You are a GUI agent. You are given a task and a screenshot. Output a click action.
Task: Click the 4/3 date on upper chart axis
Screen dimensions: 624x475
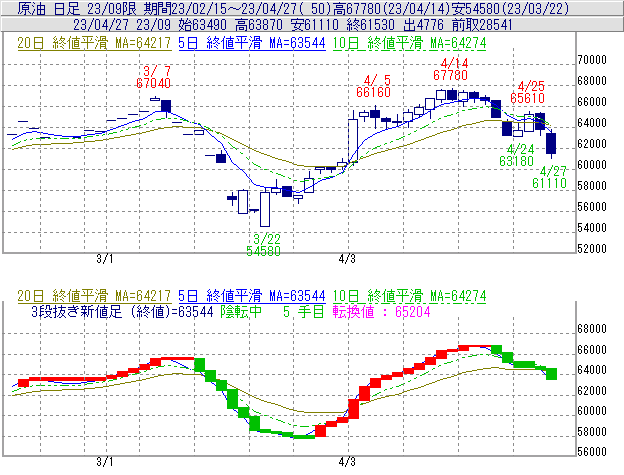(x=347, y=259)
